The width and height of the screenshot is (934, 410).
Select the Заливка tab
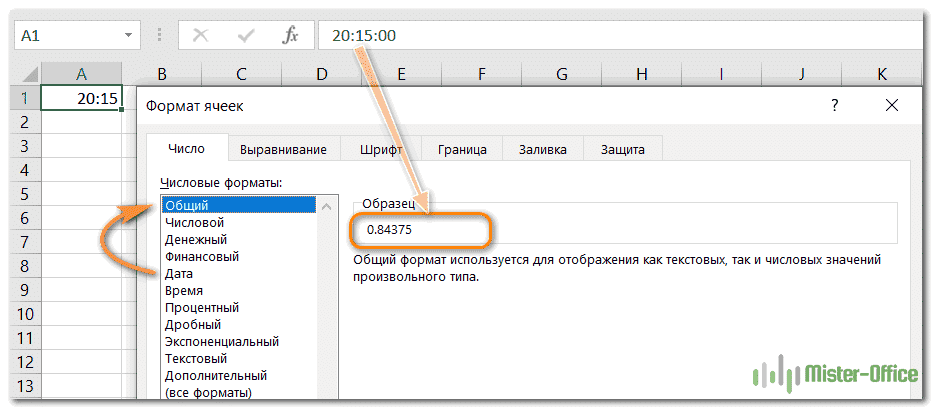pyautogui.click(x=543, y=149)
